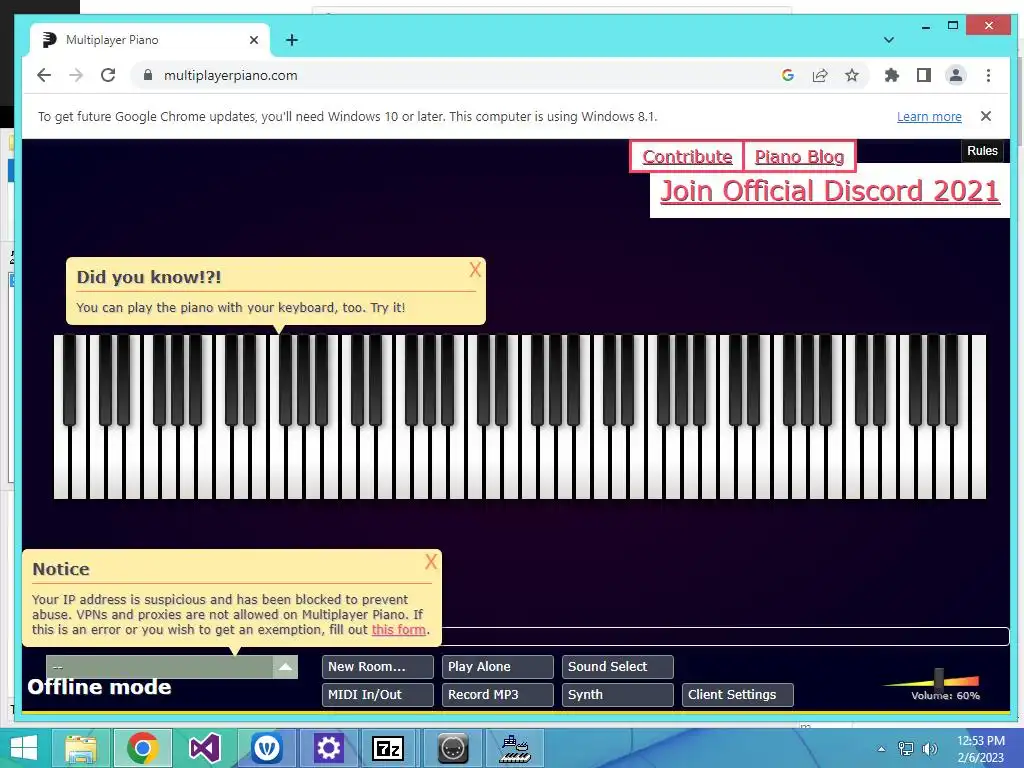Open this form exemption link
The width and height of the screenshot is (1024, 768).
(x=398, y=630)
